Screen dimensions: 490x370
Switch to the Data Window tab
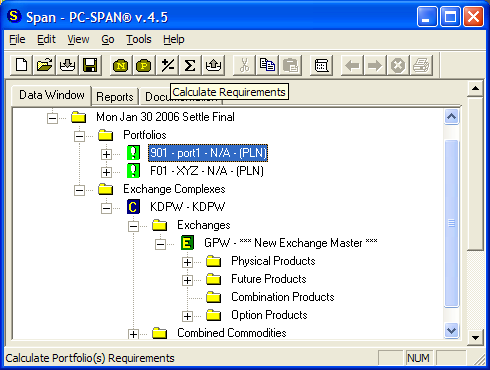[52, 95]
